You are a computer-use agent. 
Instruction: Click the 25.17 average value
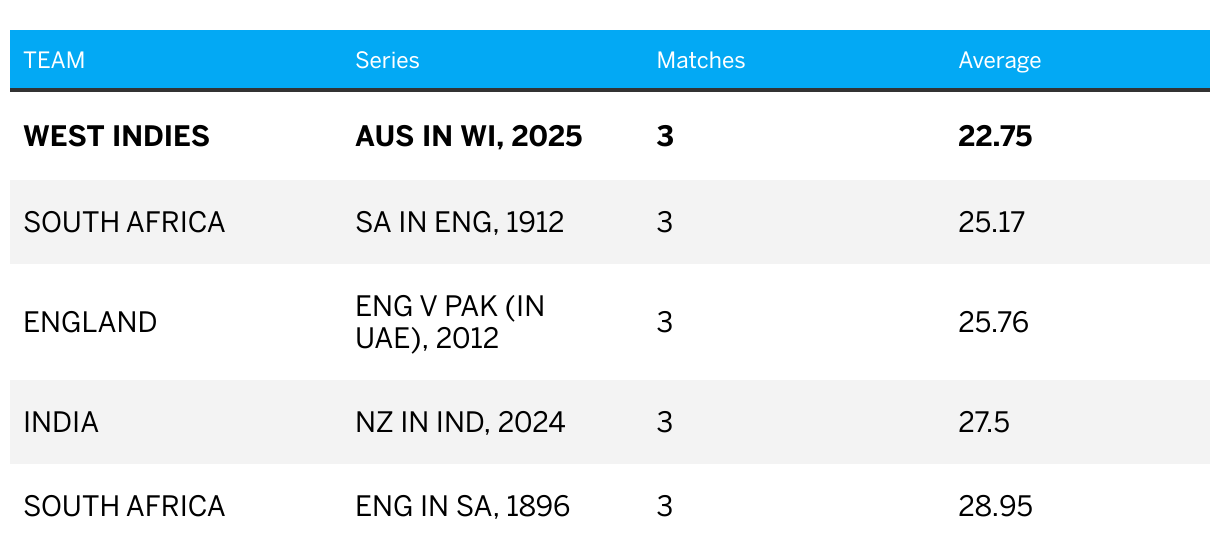click(x=992, y=222)
